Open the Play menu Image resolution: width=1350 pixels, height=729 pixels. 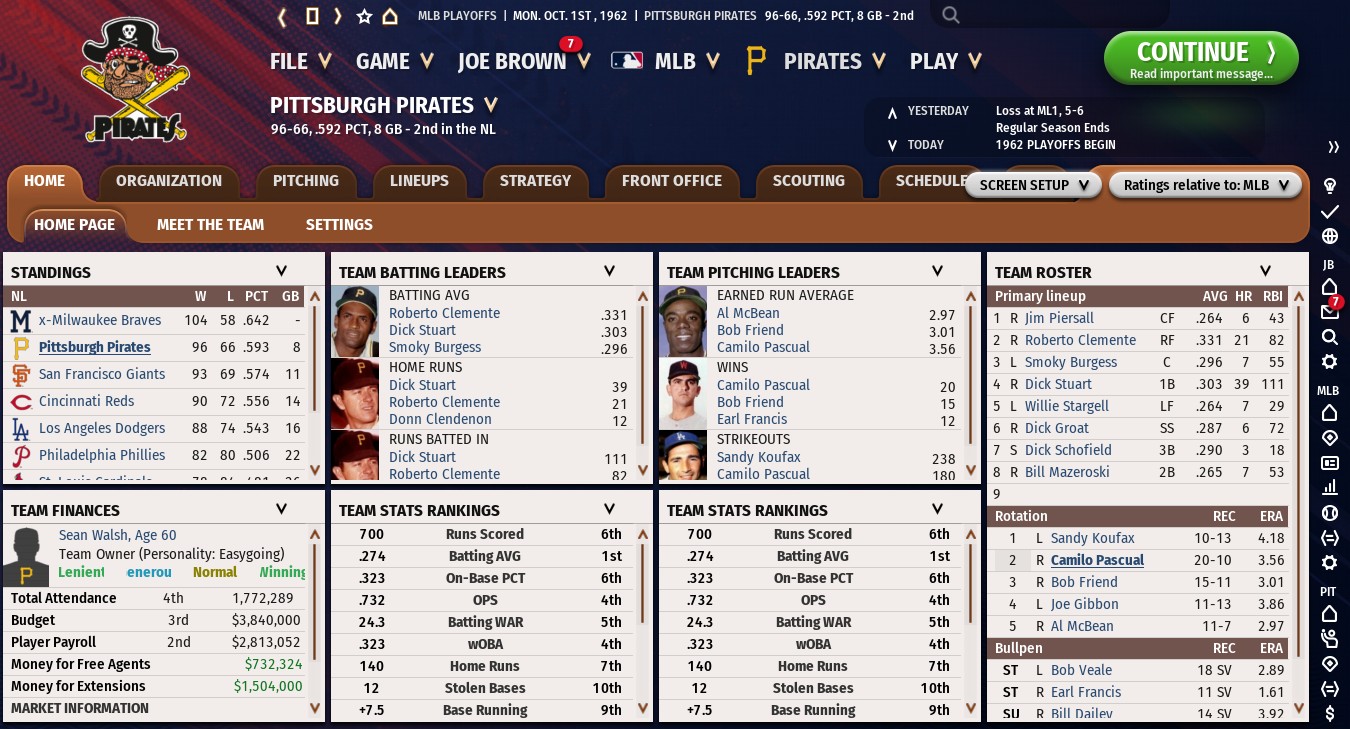[x=945, y=61]
